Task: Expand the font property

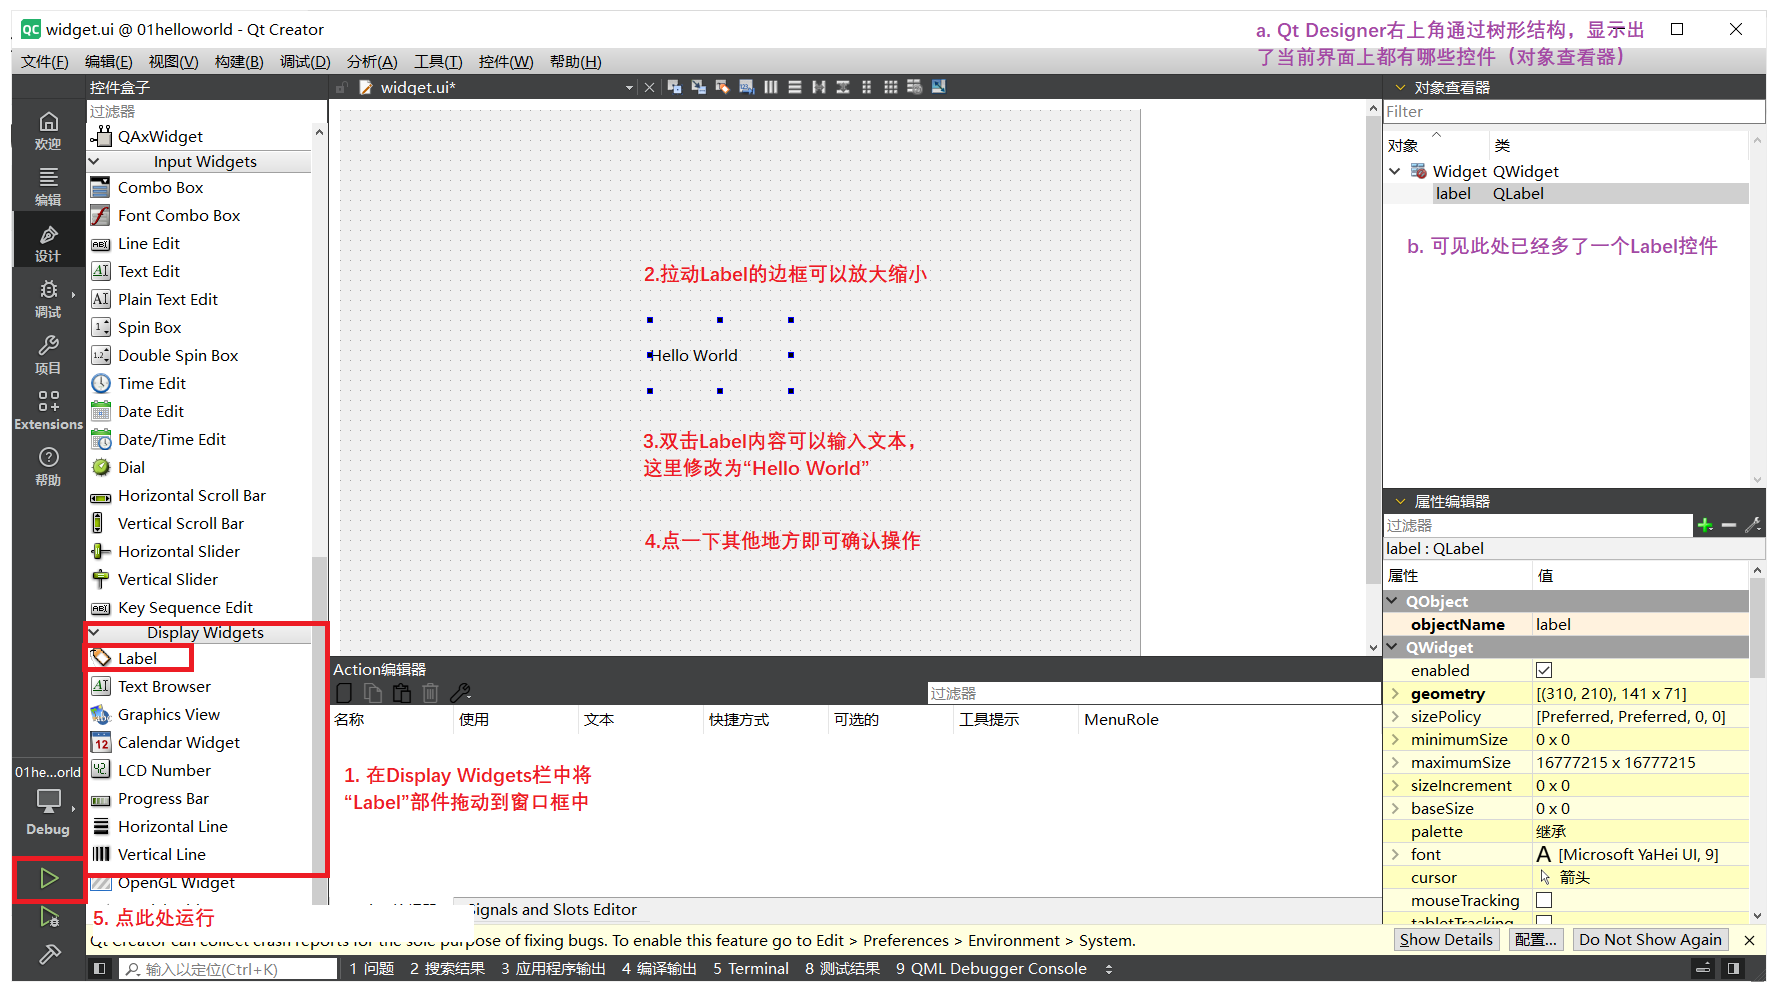Action: tap(1395, 854)
